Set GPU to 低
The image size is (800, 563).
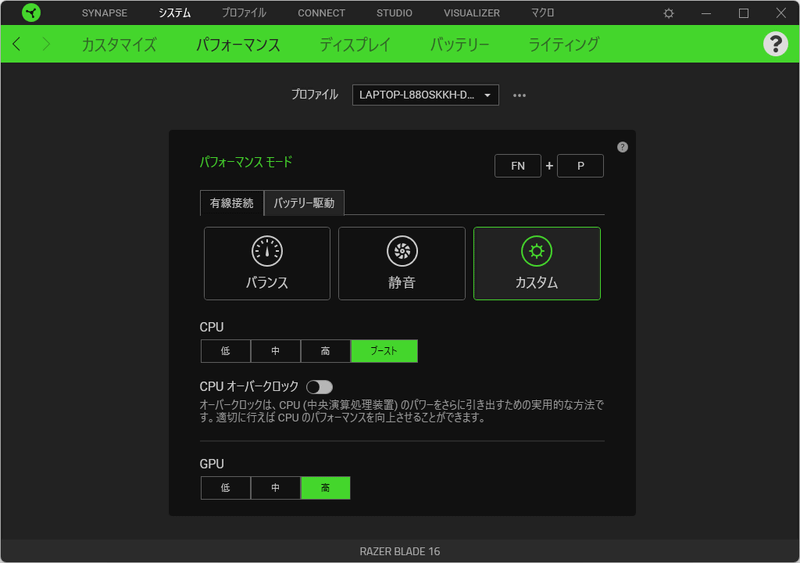tap(226, 488)
